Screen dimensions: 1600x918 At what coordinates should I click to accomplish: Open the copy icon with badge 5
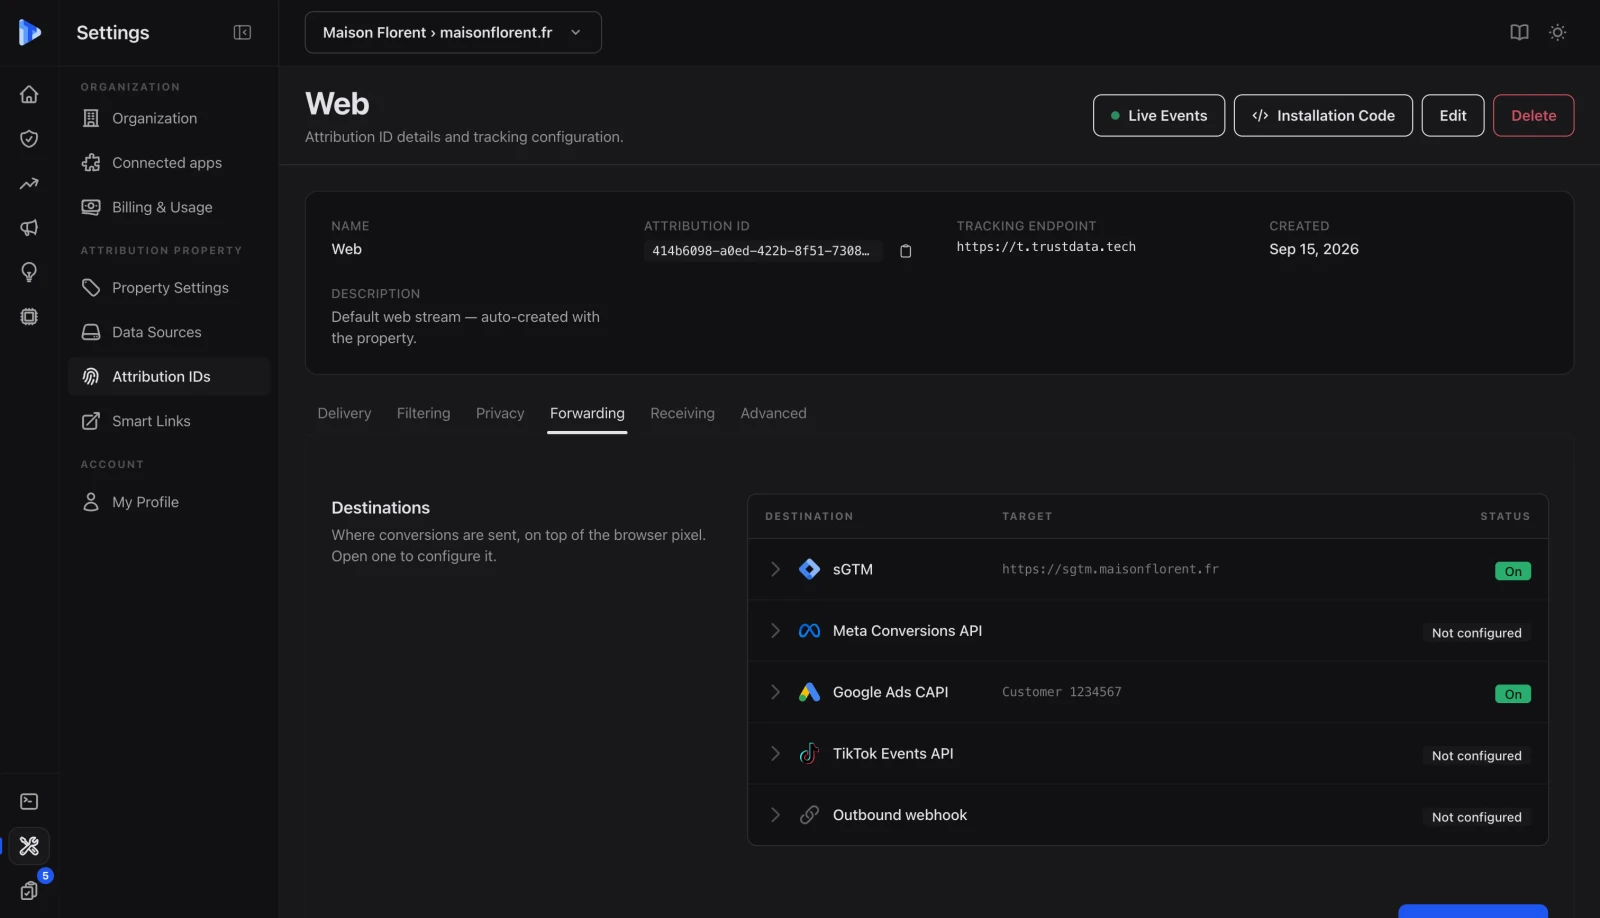pyautogui.click(x=29, y=891)
